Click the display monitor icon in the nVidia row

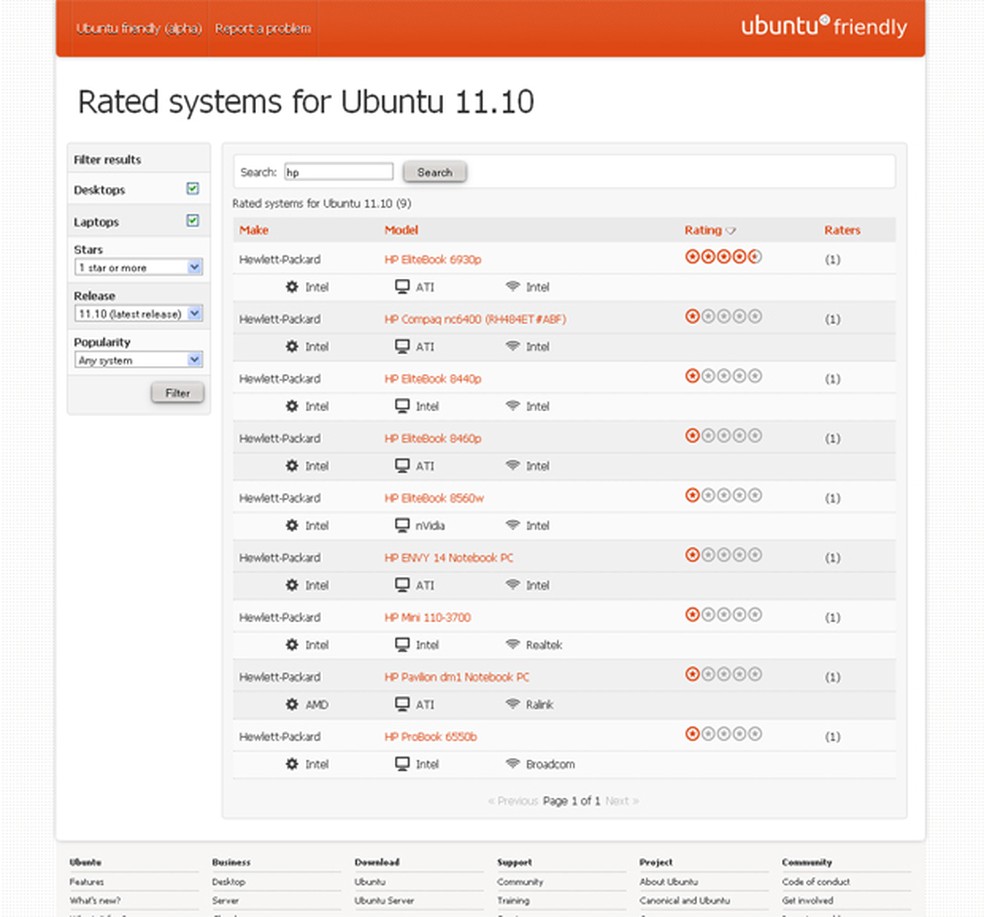pos(402,525)
